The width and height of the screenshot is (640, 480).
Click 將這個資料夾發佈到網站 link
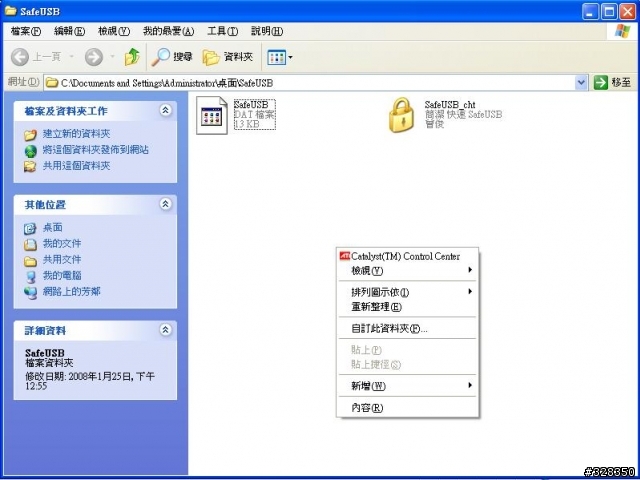96,150
